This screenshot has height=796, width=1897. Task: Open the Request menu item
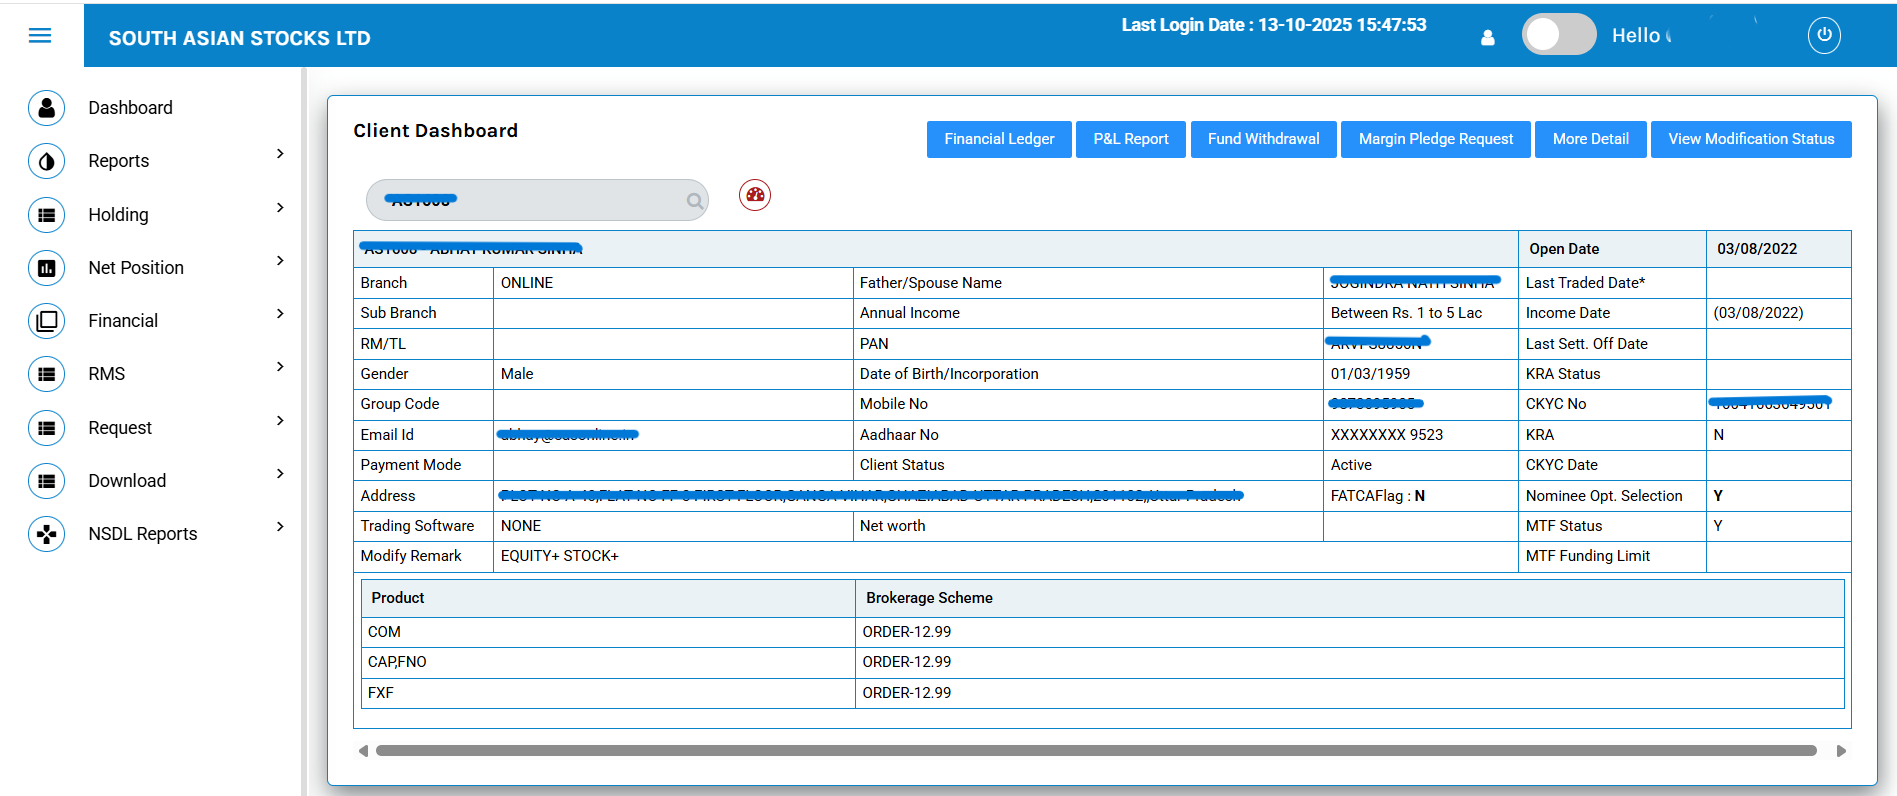pos(120,428)
